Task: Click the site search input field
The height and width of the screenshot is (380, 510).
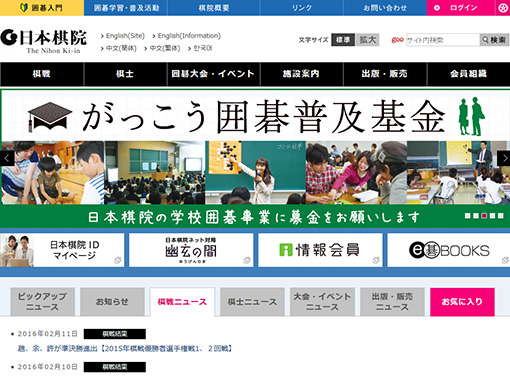Action: click(x=443, y=40)
